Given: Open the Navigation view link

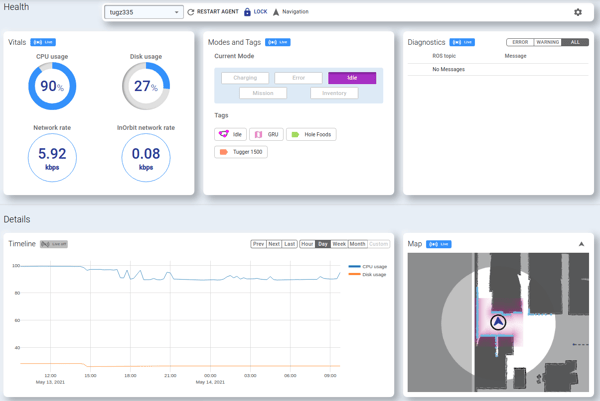Looking at the screenshot, I should (295, 12).
